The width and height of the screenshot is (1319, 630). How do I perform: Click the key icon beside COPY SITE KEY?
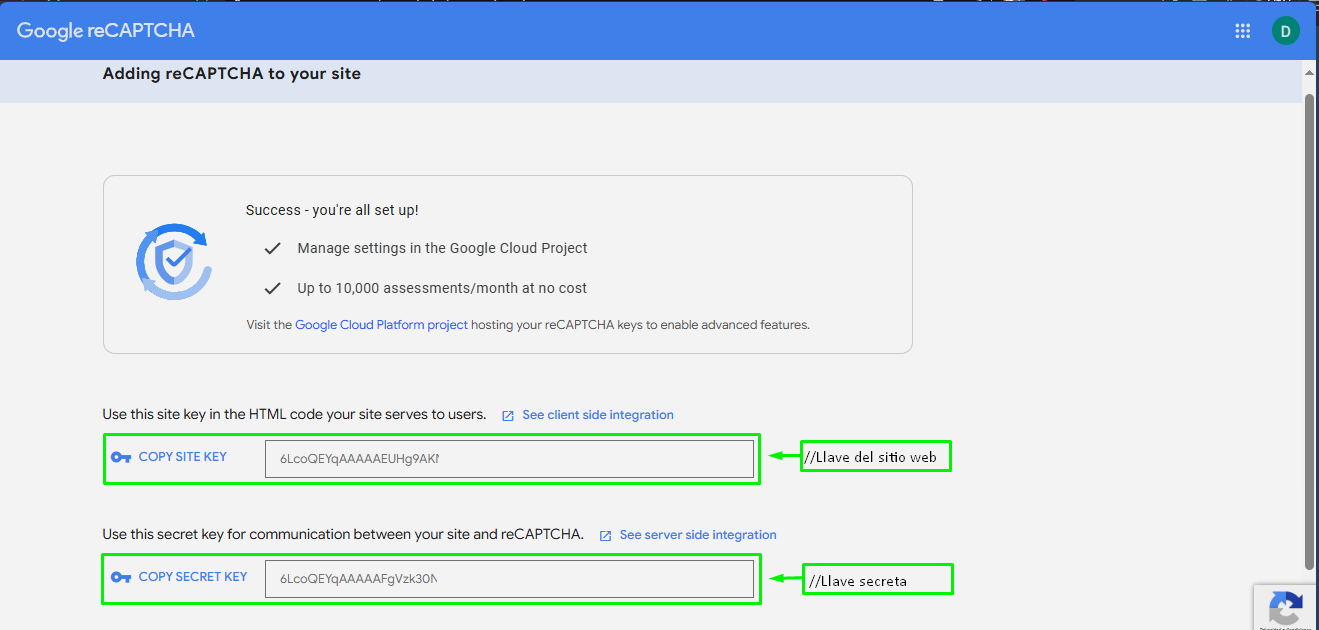tap(121, 458)
